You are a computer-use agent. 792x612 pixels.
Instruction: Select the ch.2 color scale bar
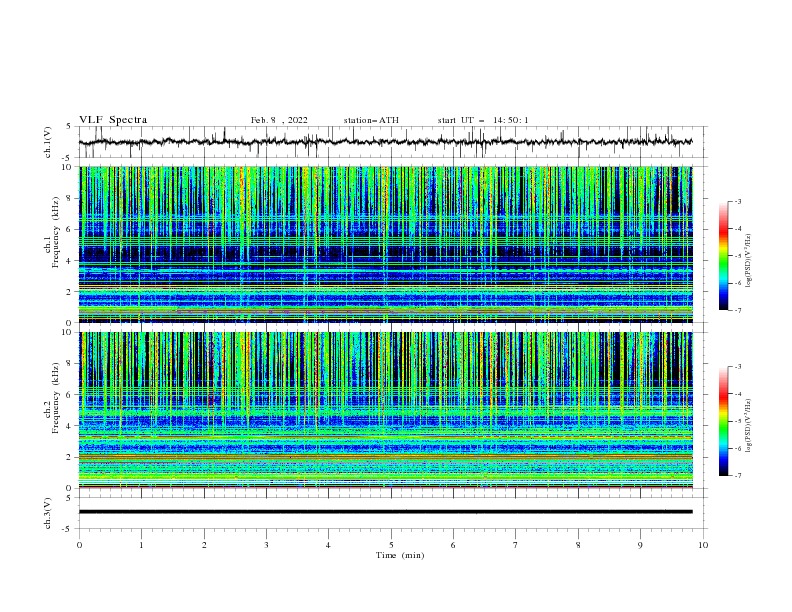[x=723, y=421]
